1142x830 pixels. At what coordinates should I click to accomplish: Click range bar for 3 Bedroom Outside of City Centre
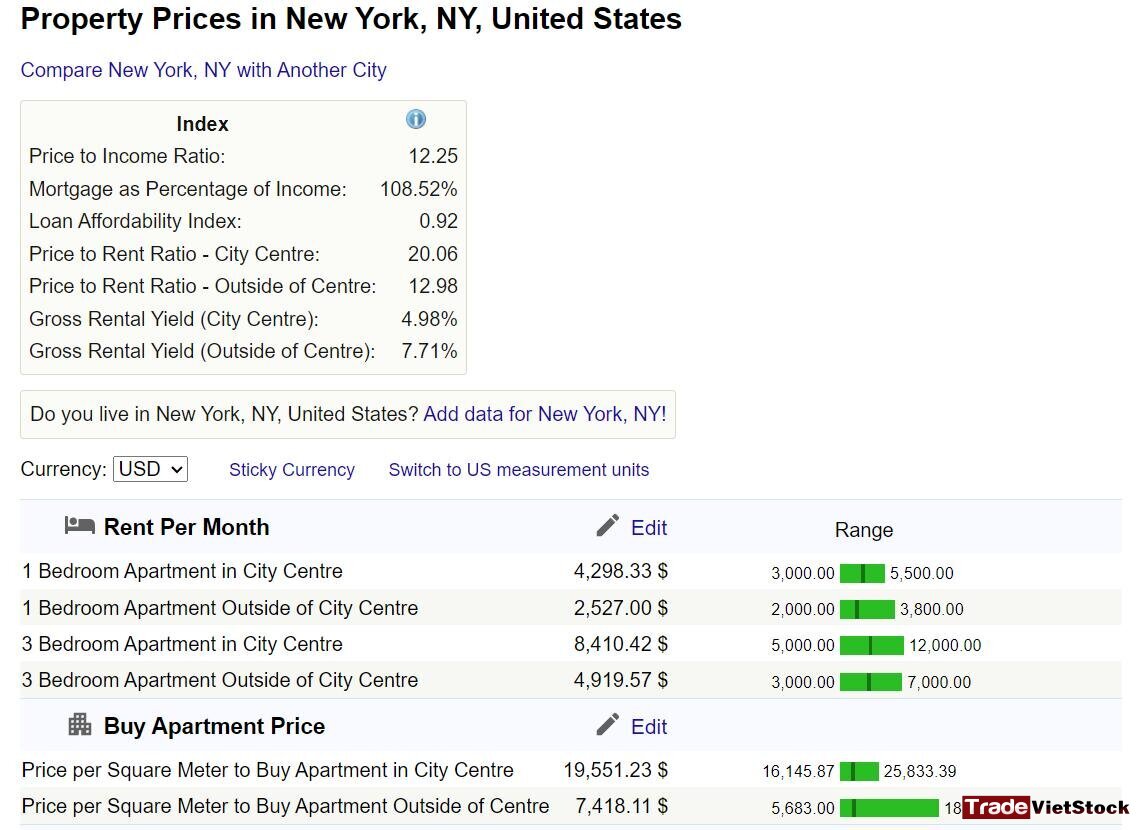871,682
